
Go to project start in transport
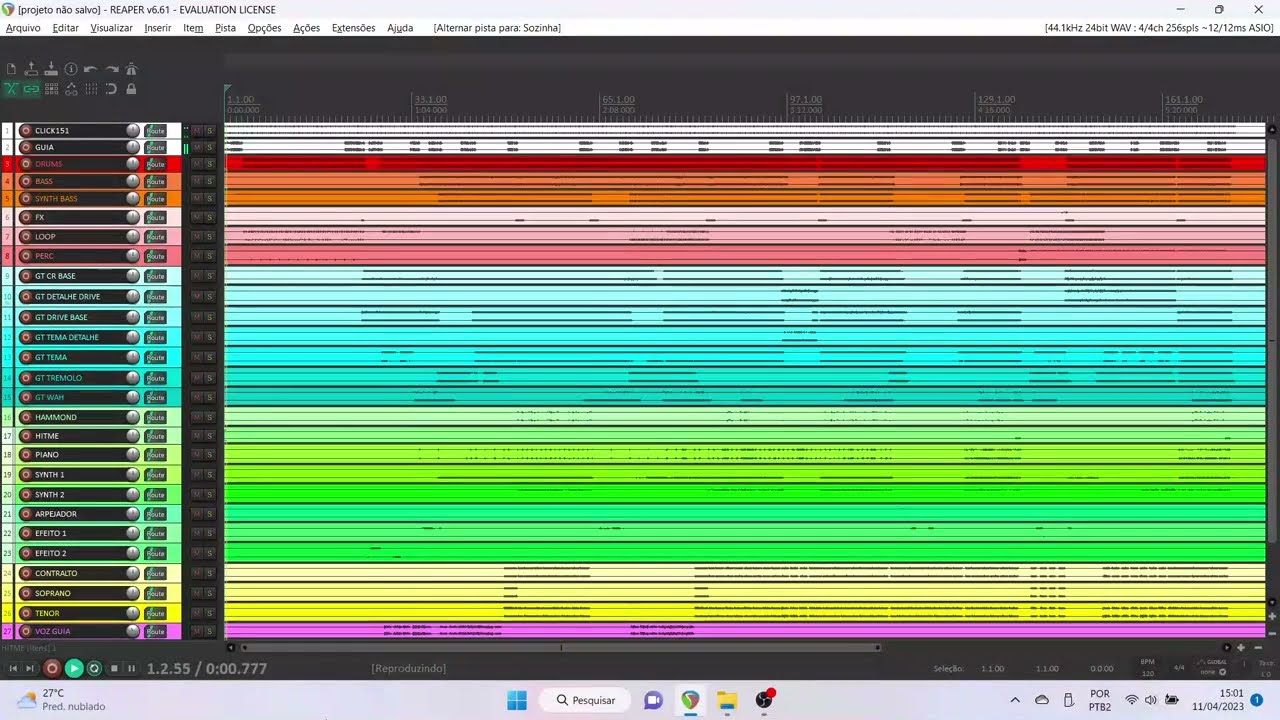(13, 668)
